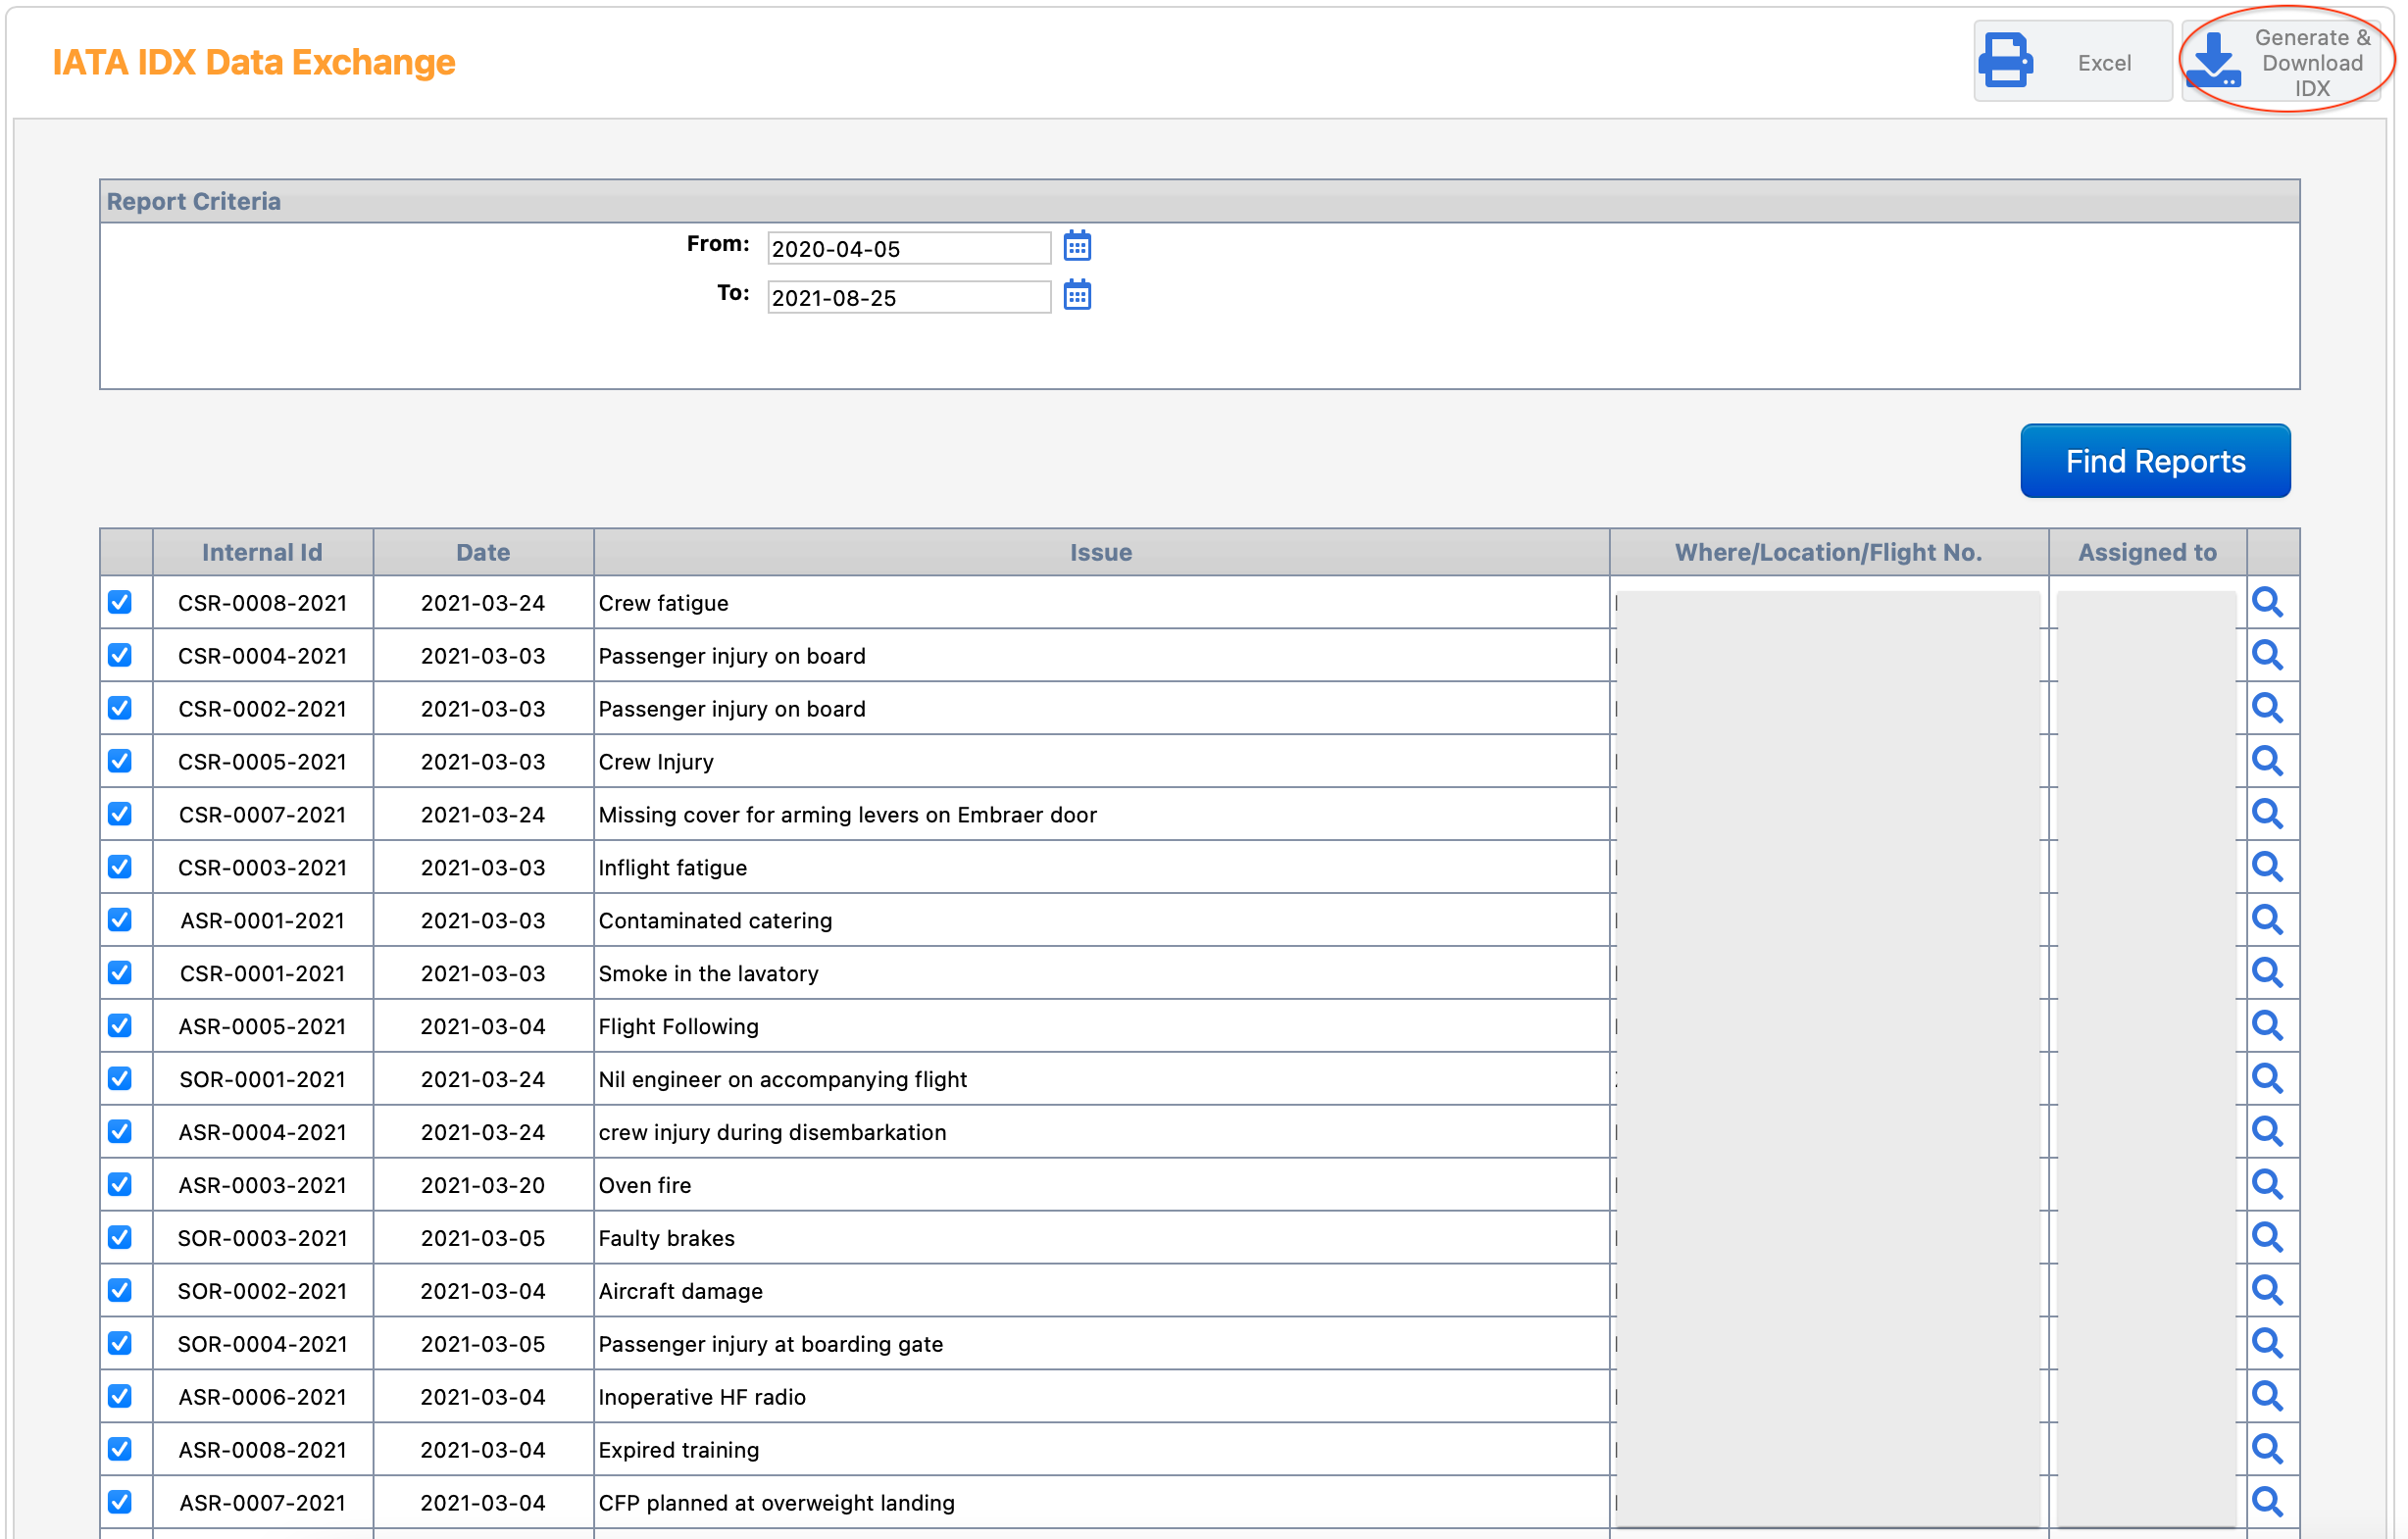The width and height of the screenshot is (2408, 1539).
Task: Click the Excel printer icon
Action: [x=2006, y=60]
